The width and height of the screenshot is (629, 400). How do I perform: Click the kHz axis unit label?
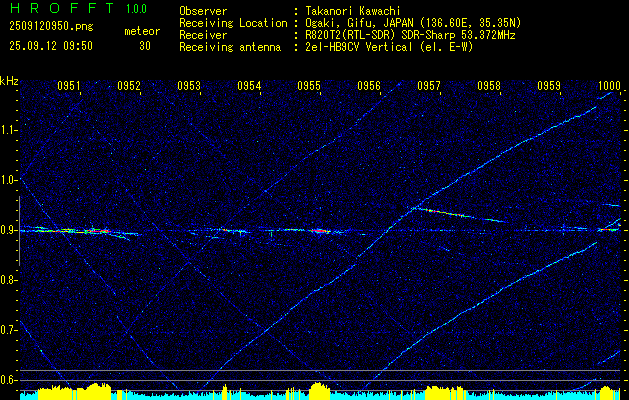pos(9,81)
